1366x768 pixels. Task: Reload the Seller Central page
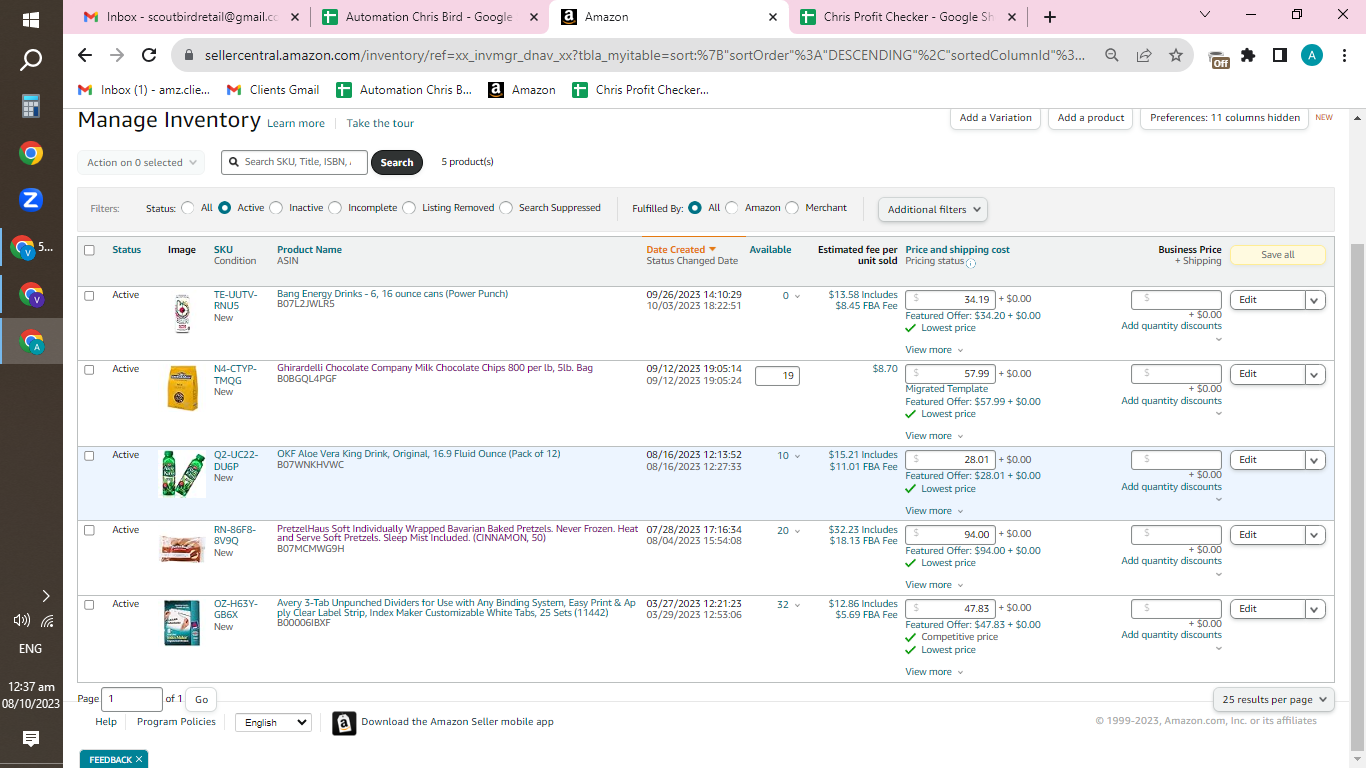click(149, 55)
